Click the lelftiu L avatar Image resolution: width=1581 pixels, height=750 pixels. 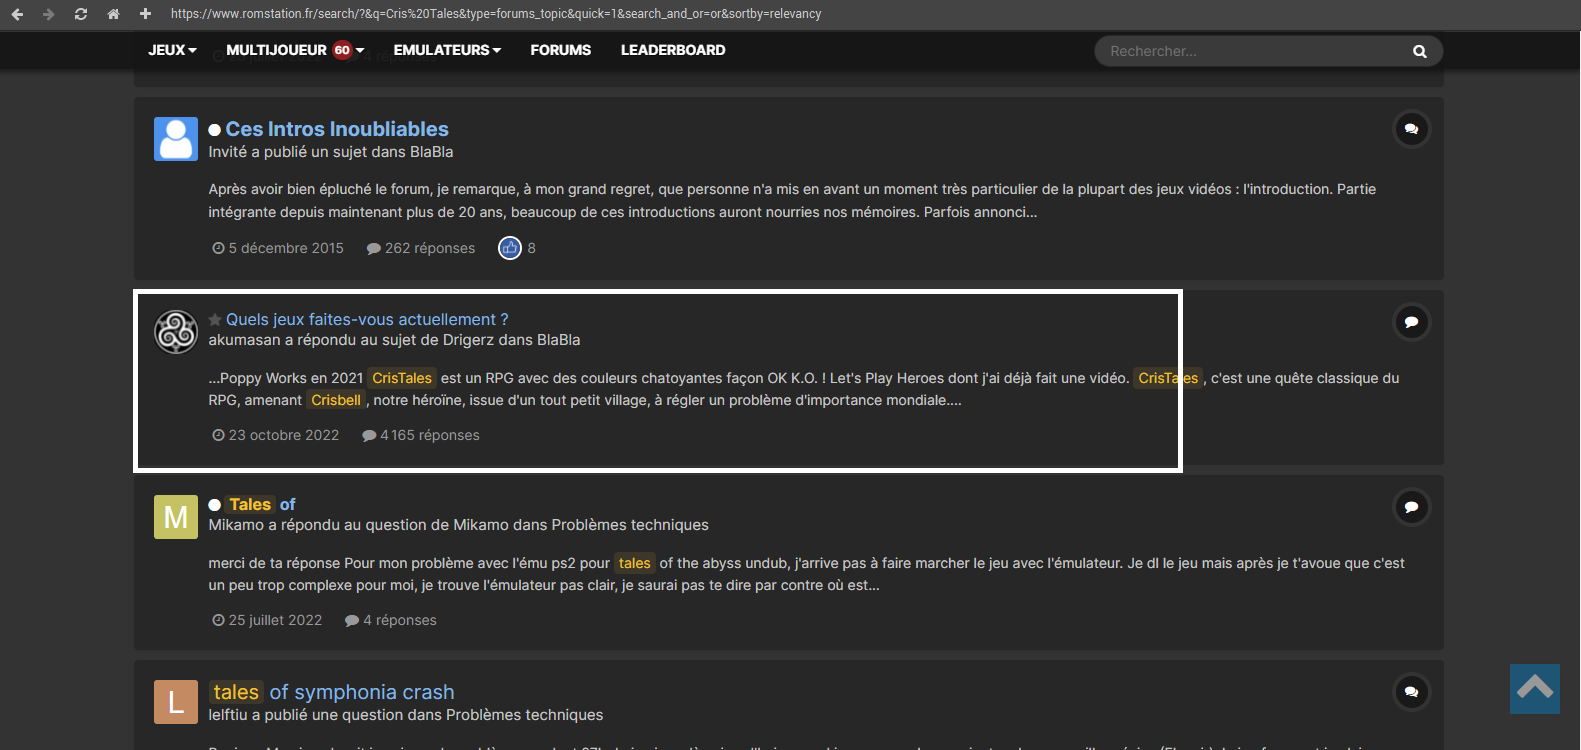pos(176,702)
